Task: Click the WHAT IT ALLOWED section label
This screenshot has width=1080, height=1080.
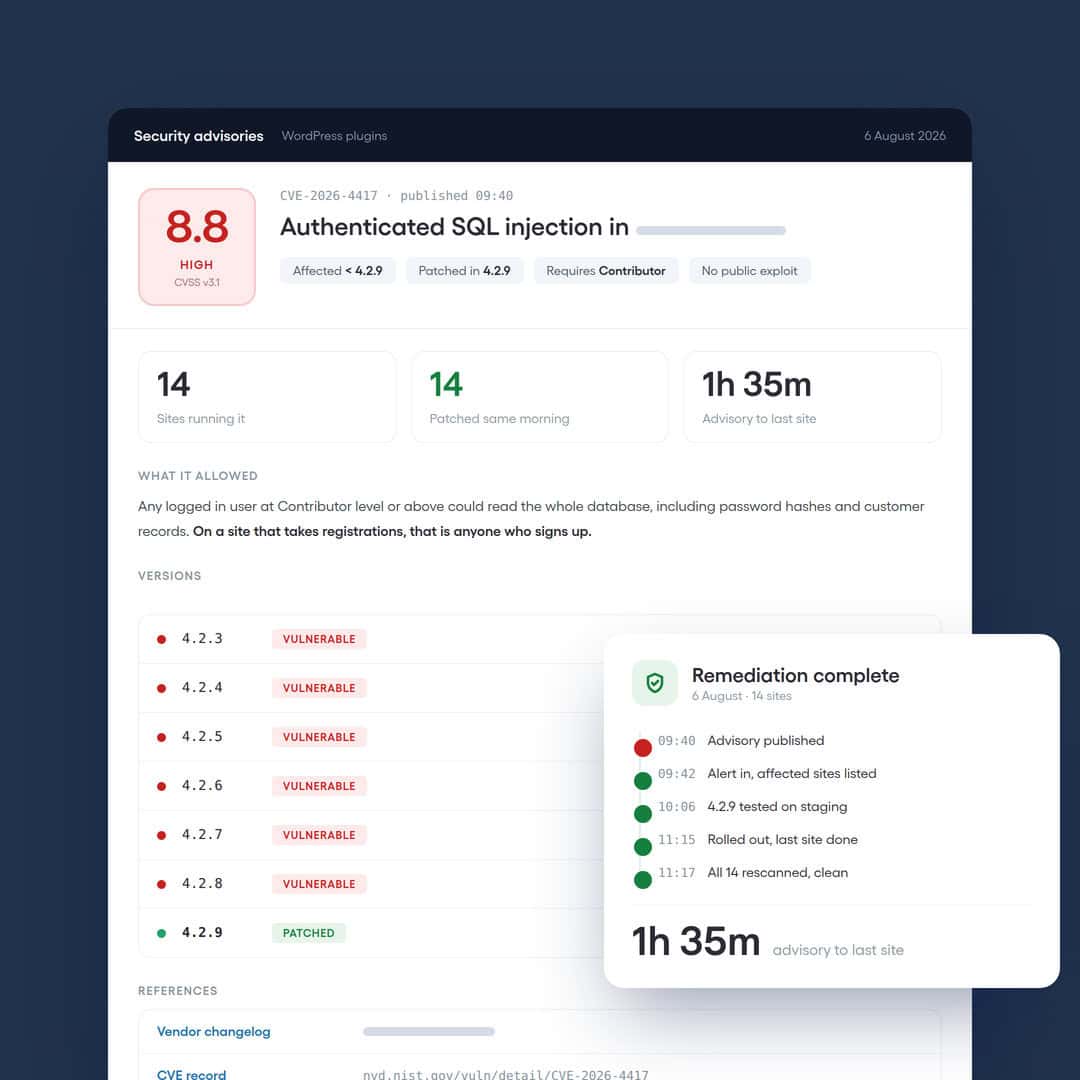Action: [x=198, y=476]
